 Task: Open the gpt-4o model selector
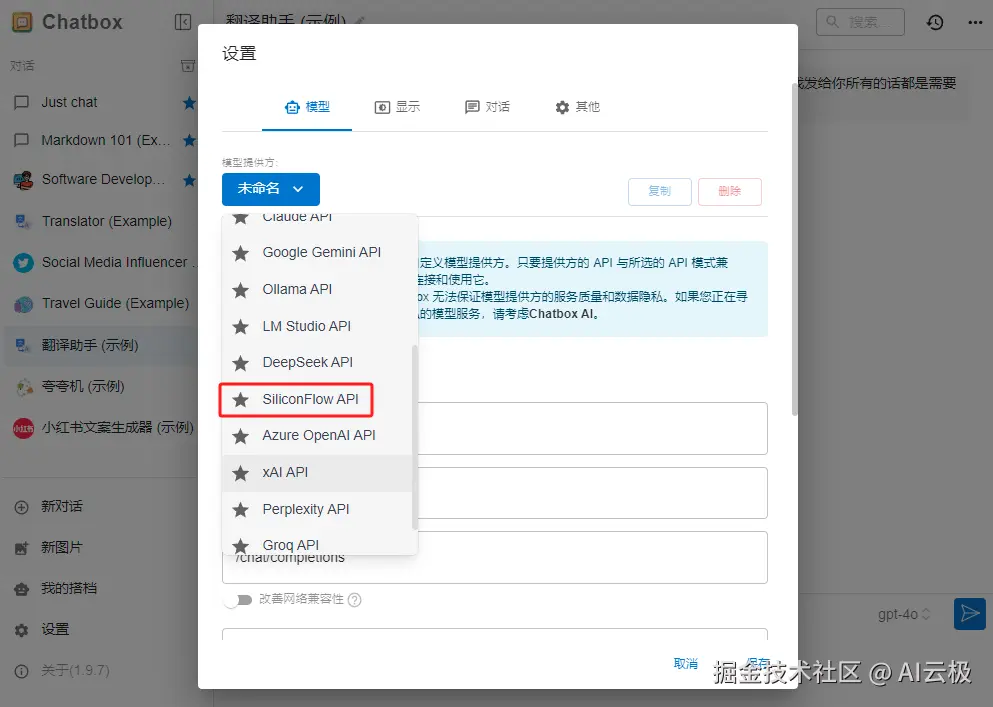click(904, 615)
